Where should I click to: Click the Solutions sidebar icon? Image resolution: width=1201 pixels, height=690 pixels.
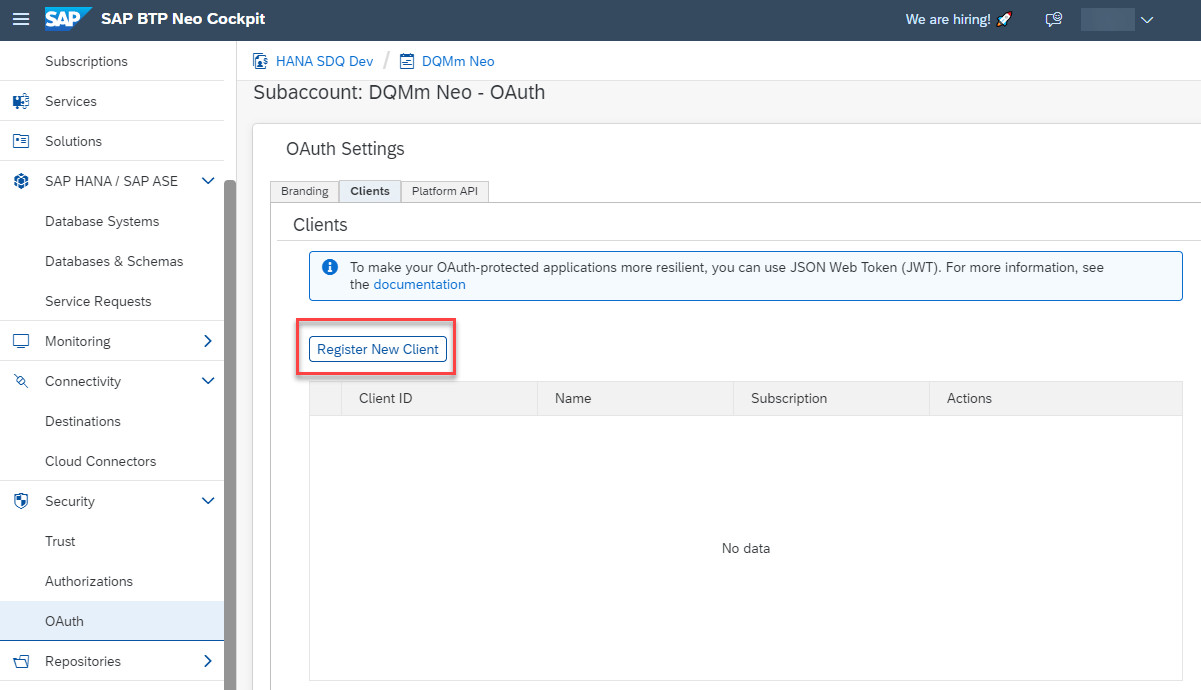(x=21, y=141)
